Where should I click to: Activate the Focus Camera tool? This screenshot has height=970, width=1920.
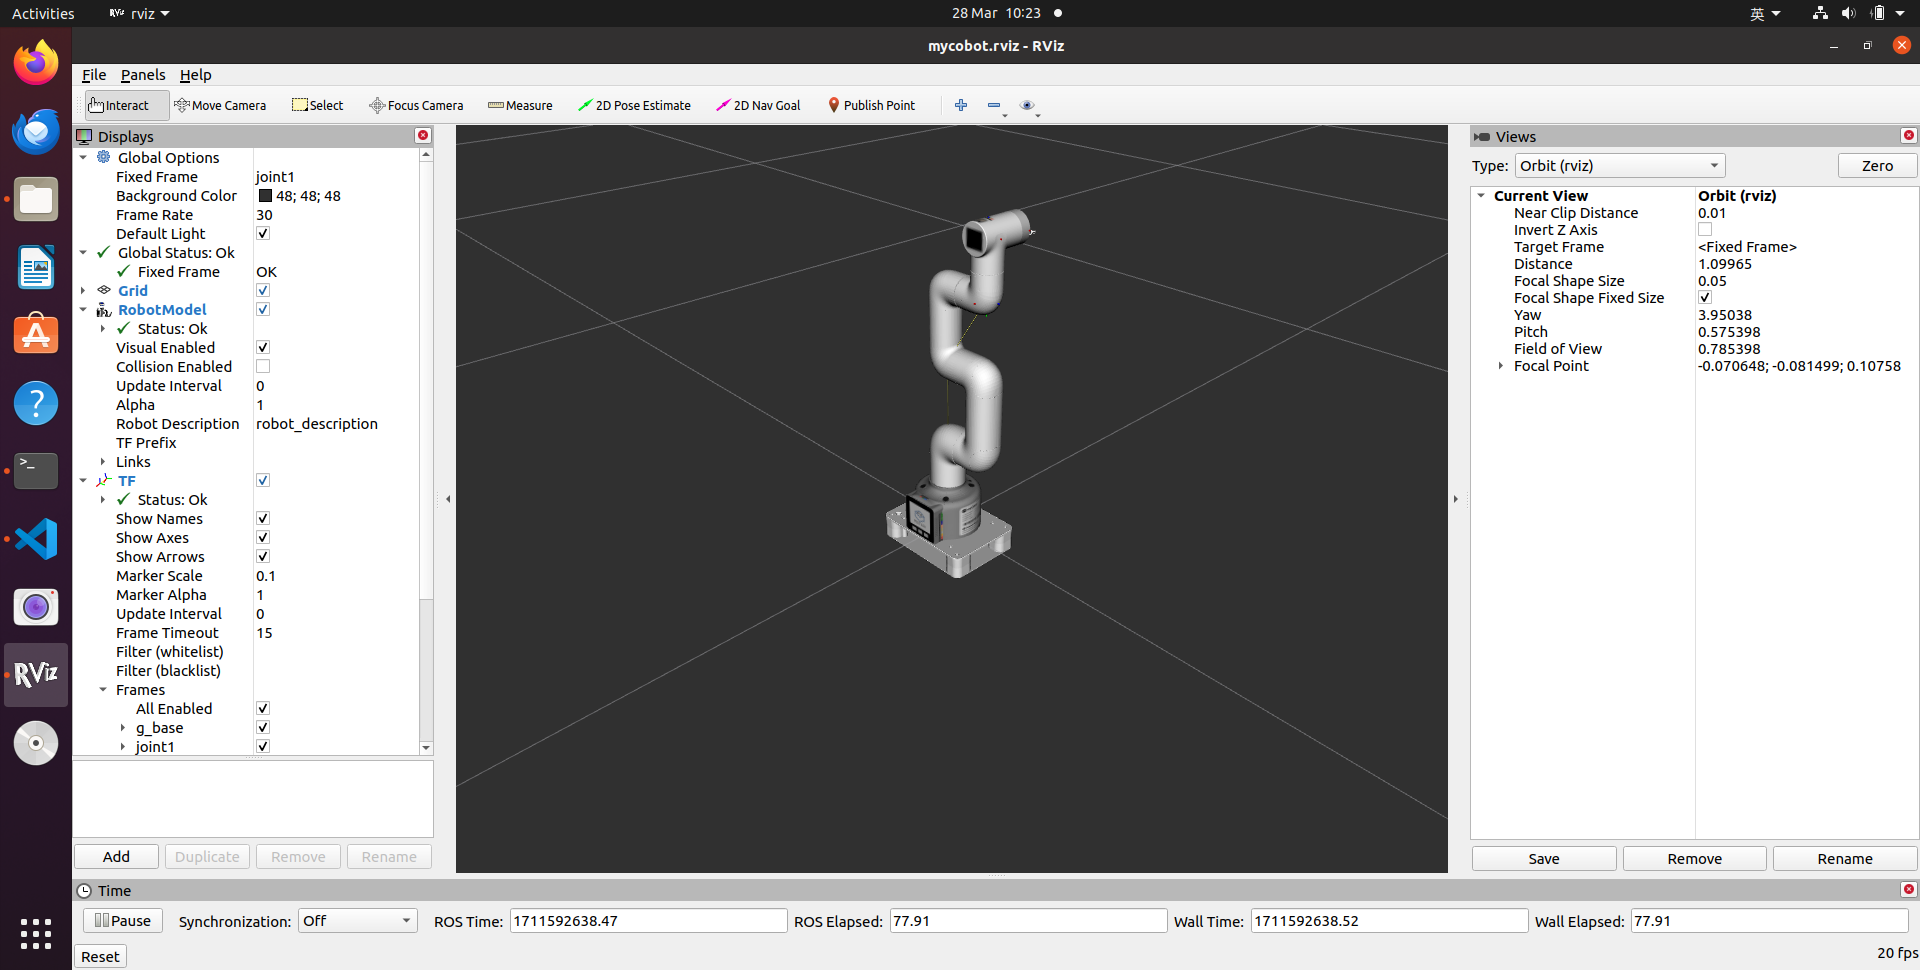click(416, 105)
